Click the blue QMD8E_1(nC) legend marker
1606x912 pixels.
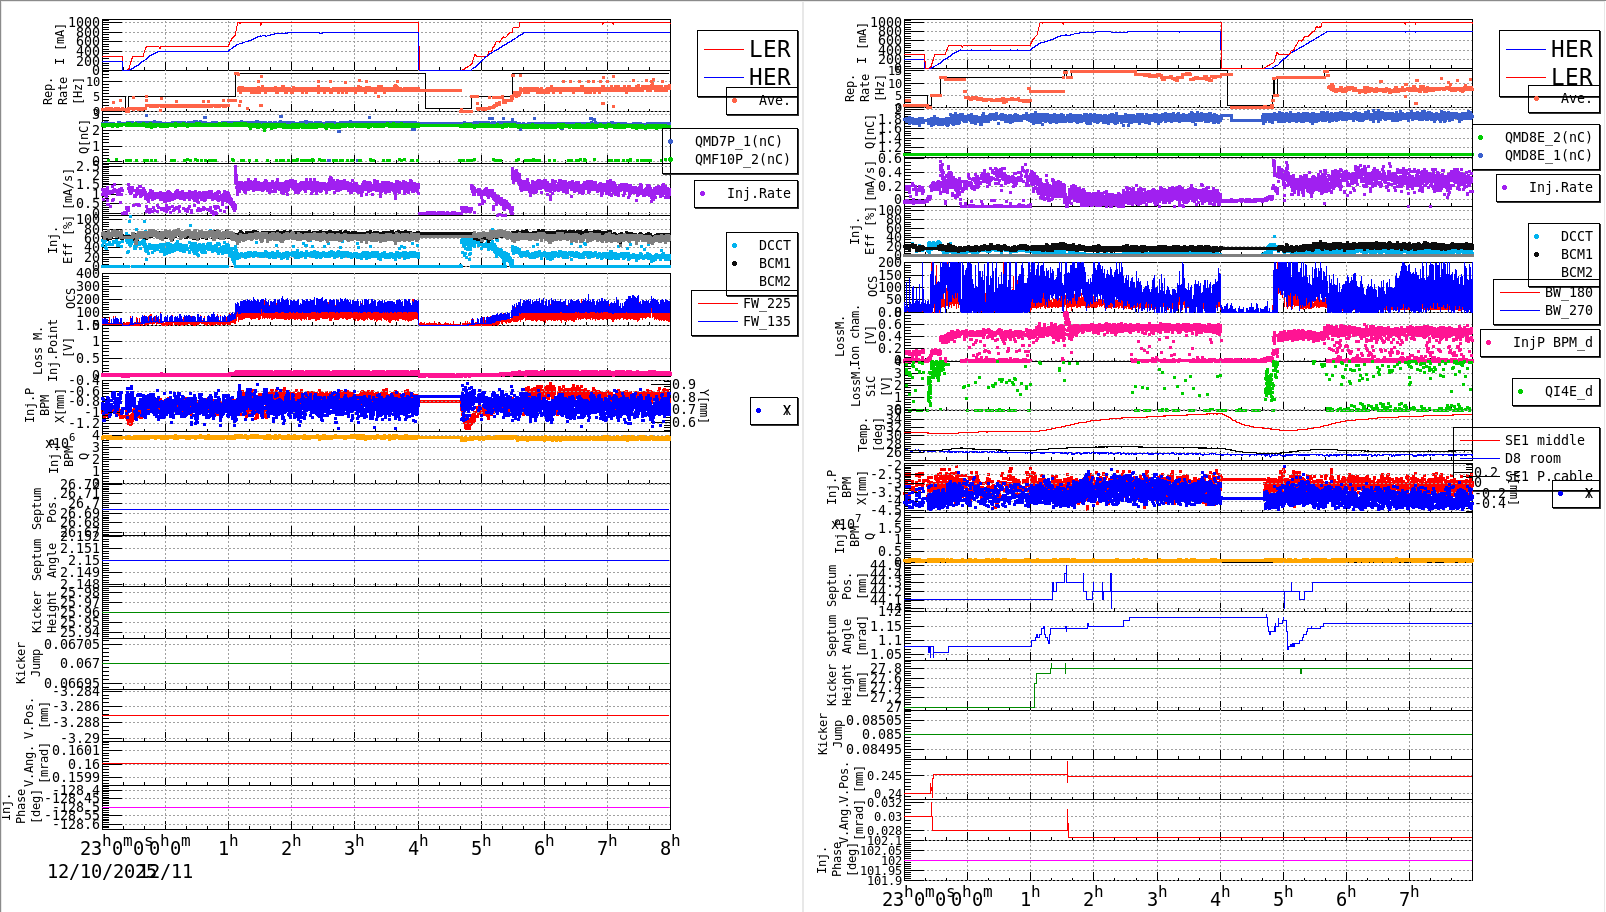[1482, 155]
